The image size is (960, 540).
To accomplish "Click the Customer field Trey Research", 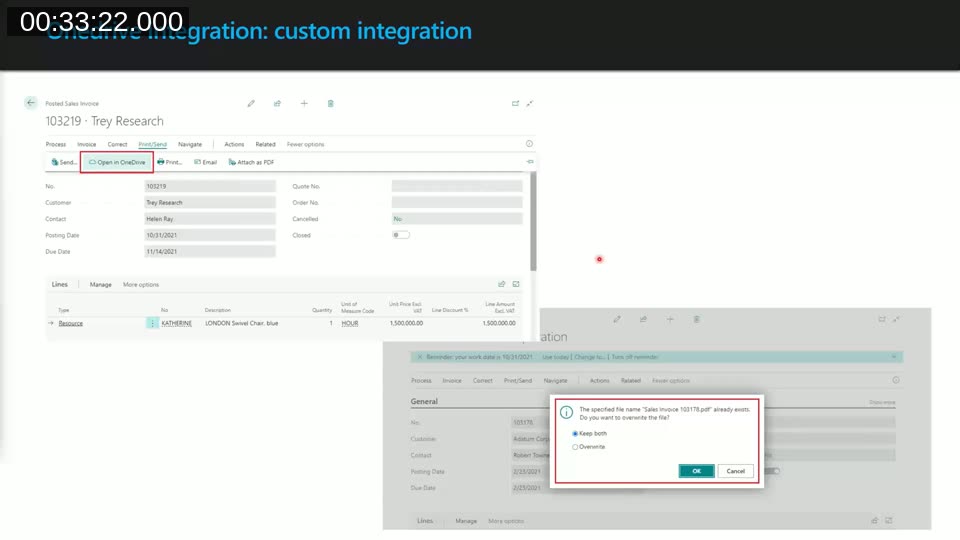I will coord(210,203).
